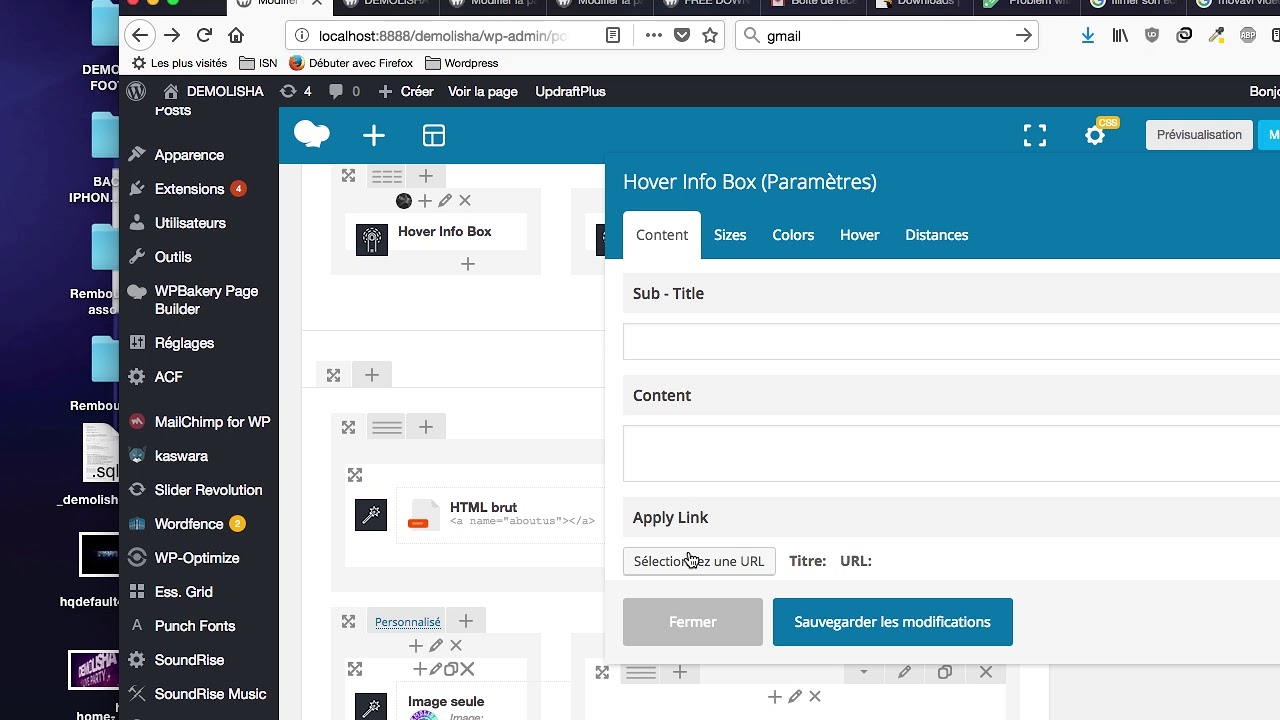
Task: Switch to the Content tab
Action: point(662,235)
